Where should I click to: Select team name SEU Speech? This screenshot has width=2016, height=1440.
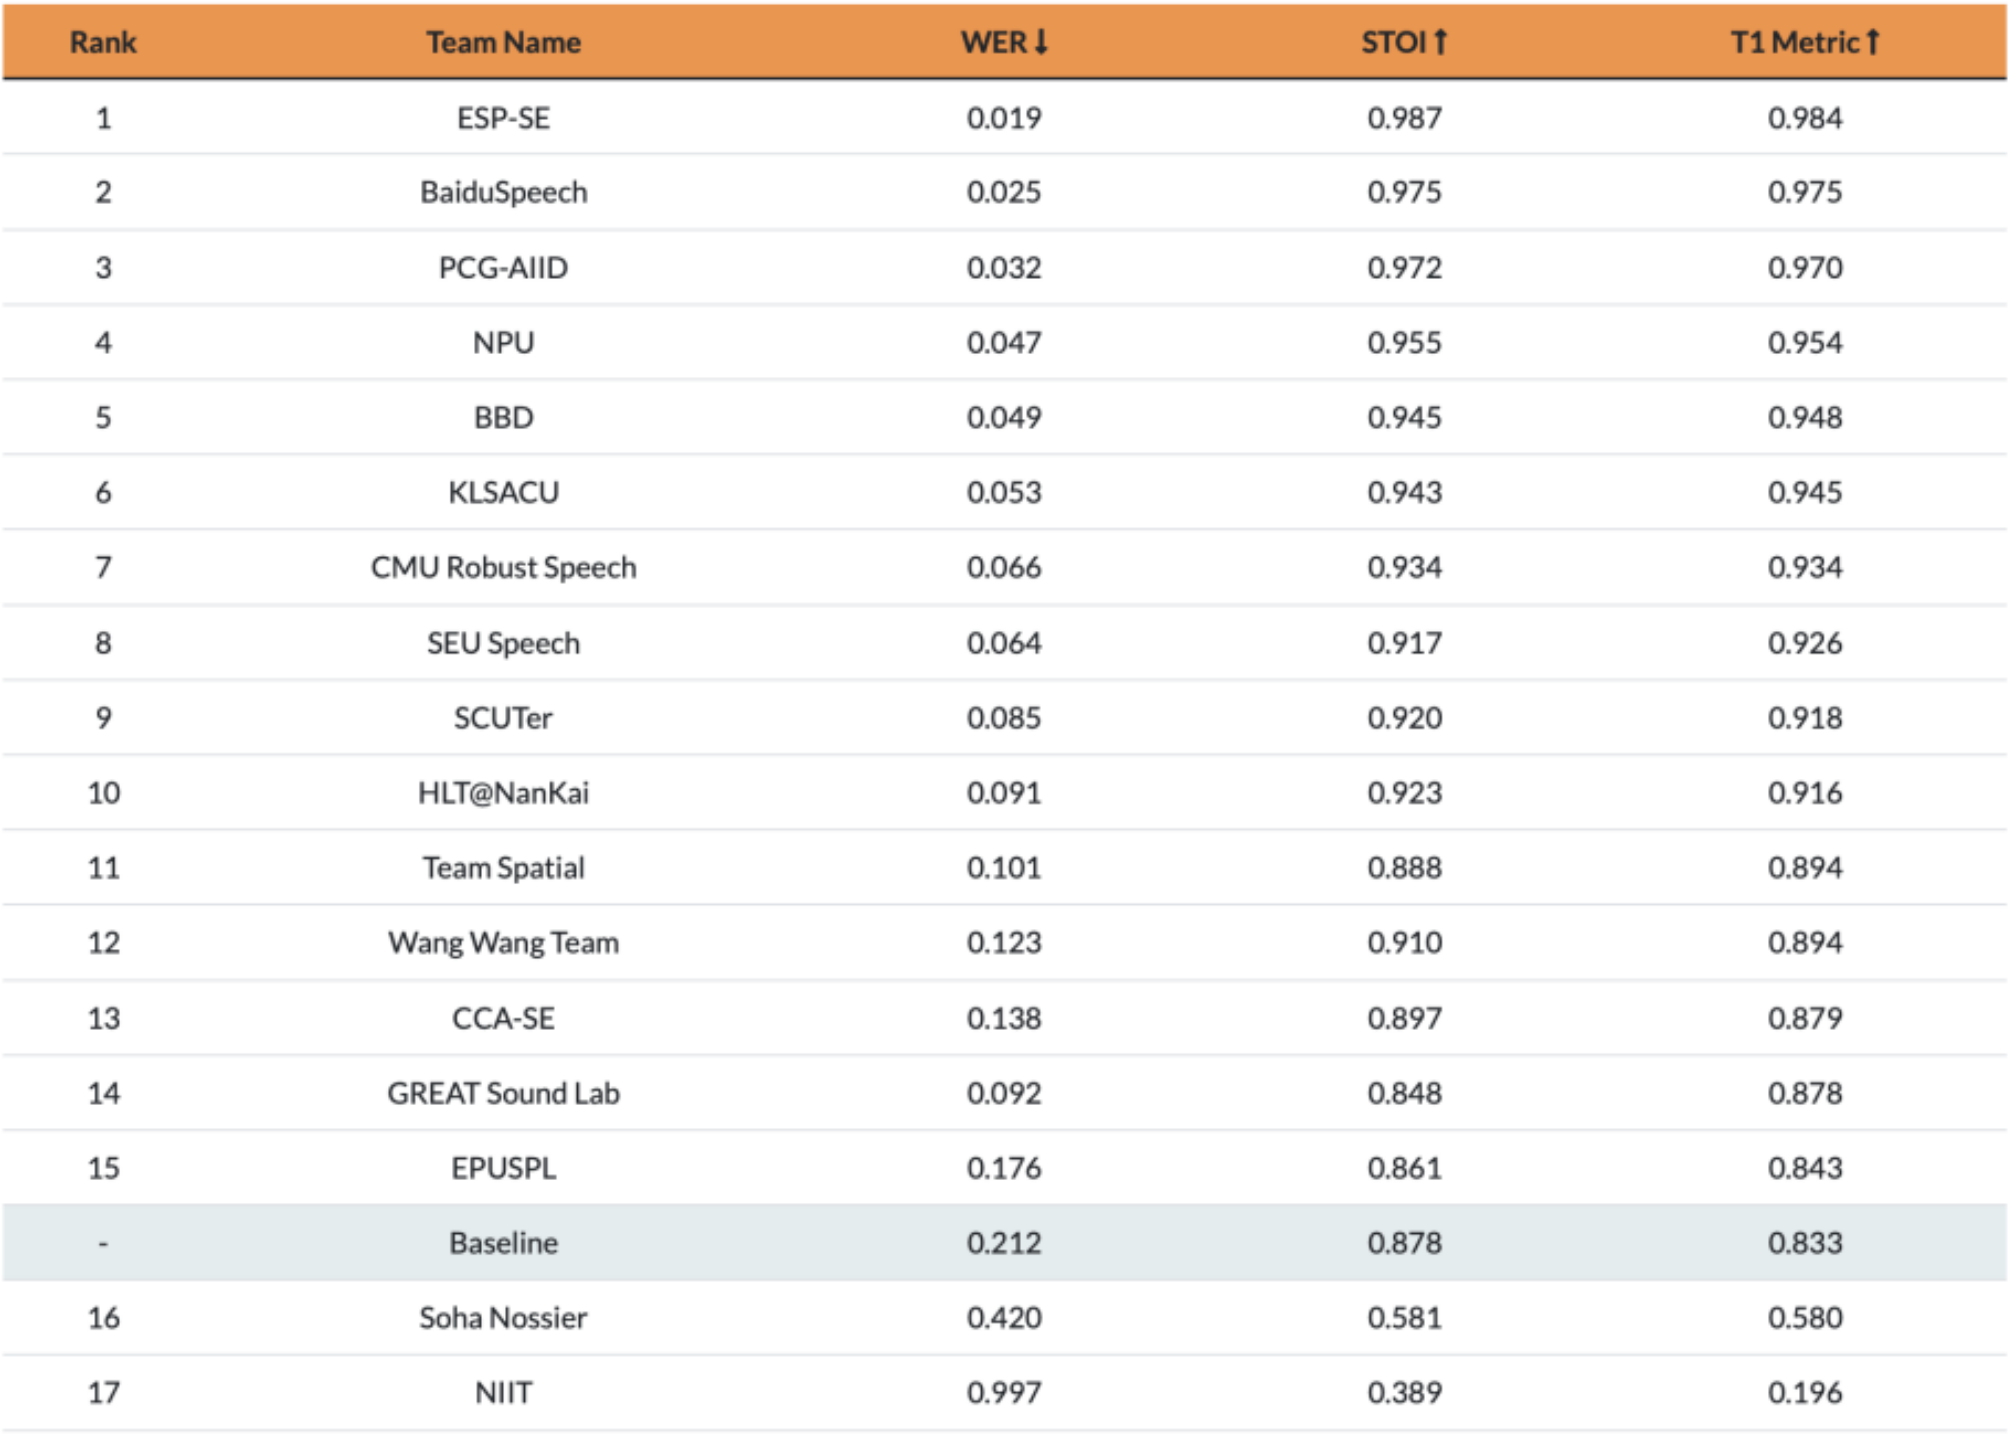tap(503, 643)
